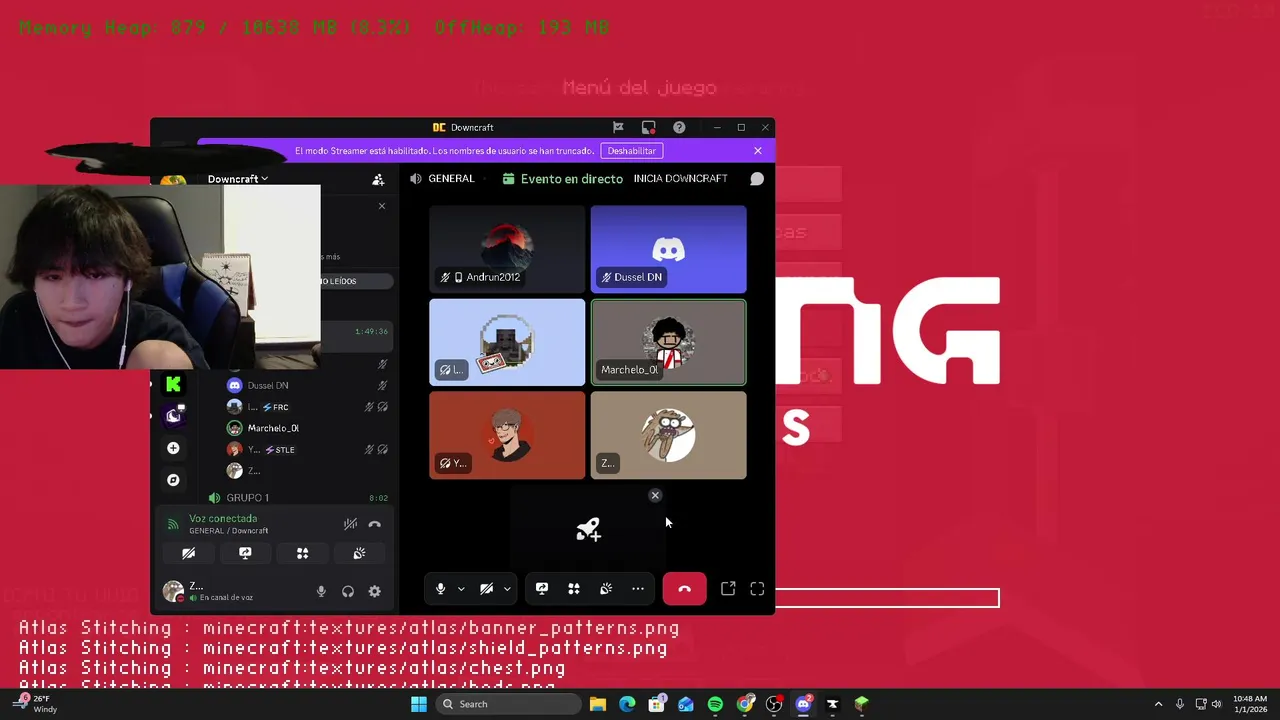
Task: Open activities icon in left voice panel
Action: click(x=302, y=553)
